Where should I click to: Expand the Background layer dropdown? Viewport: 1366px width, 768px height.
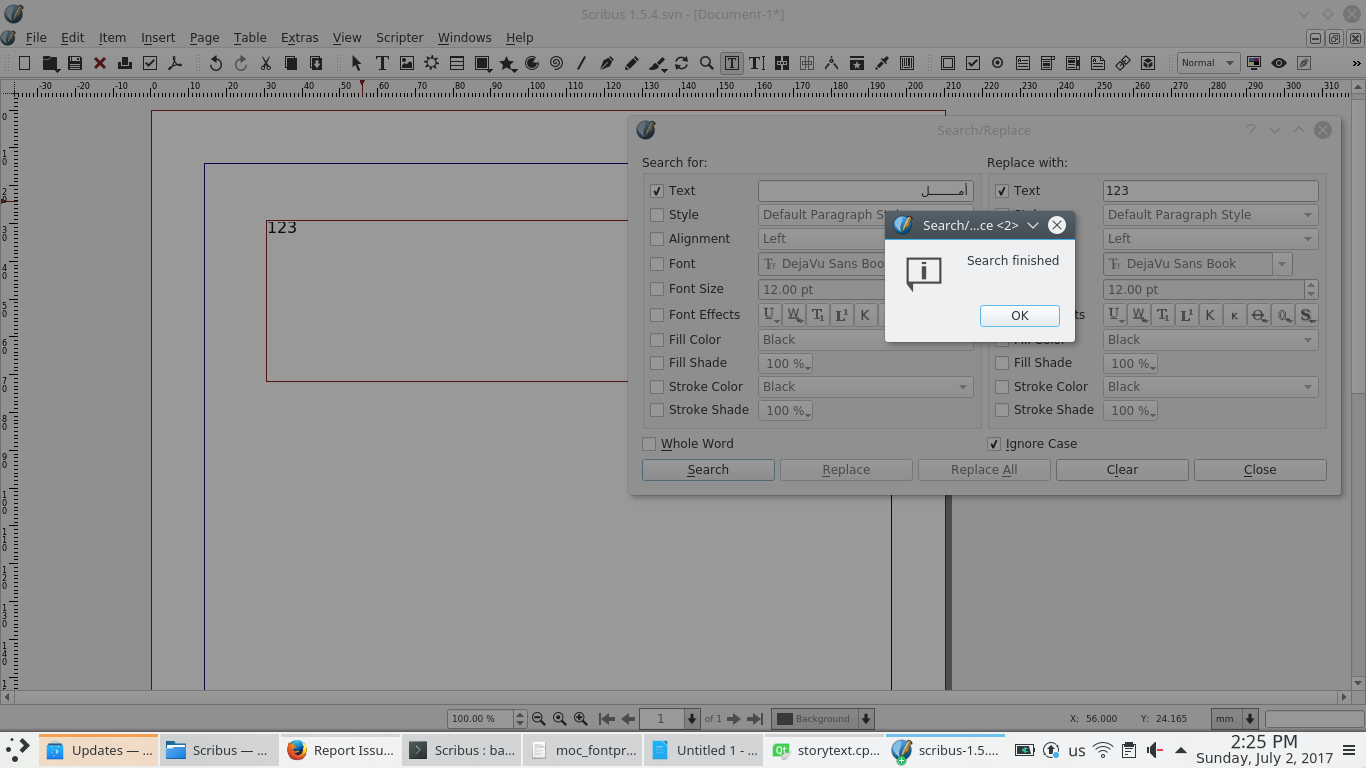866,719
